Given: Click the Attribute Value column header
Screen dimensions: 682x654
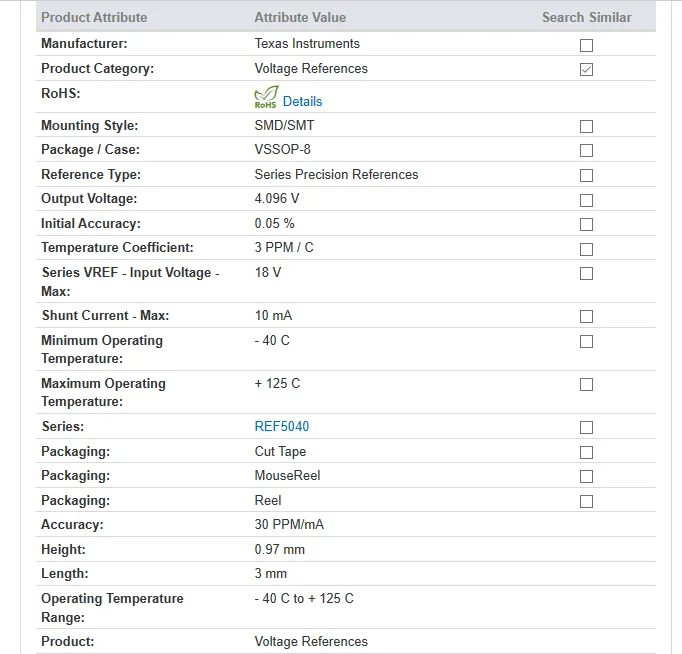Looking at the screenshot, I should click(300, 17).
